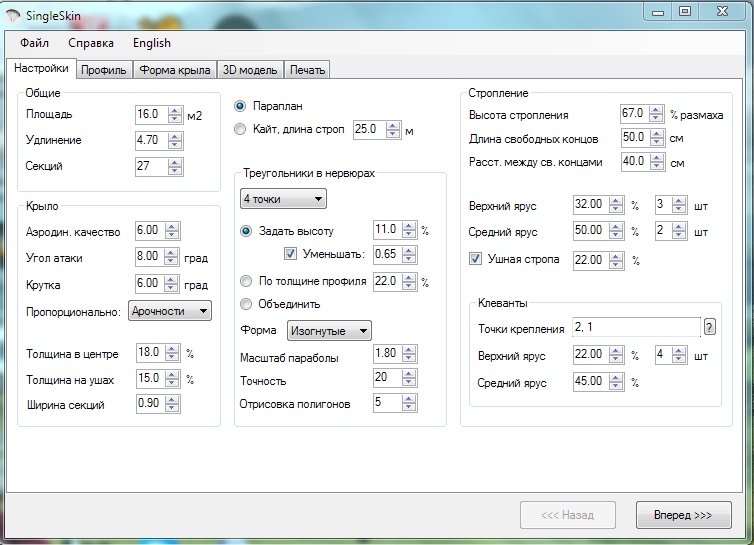The image size is (754, 545).
Task: Click the Точки крепления input field
Action: point(634,327)
